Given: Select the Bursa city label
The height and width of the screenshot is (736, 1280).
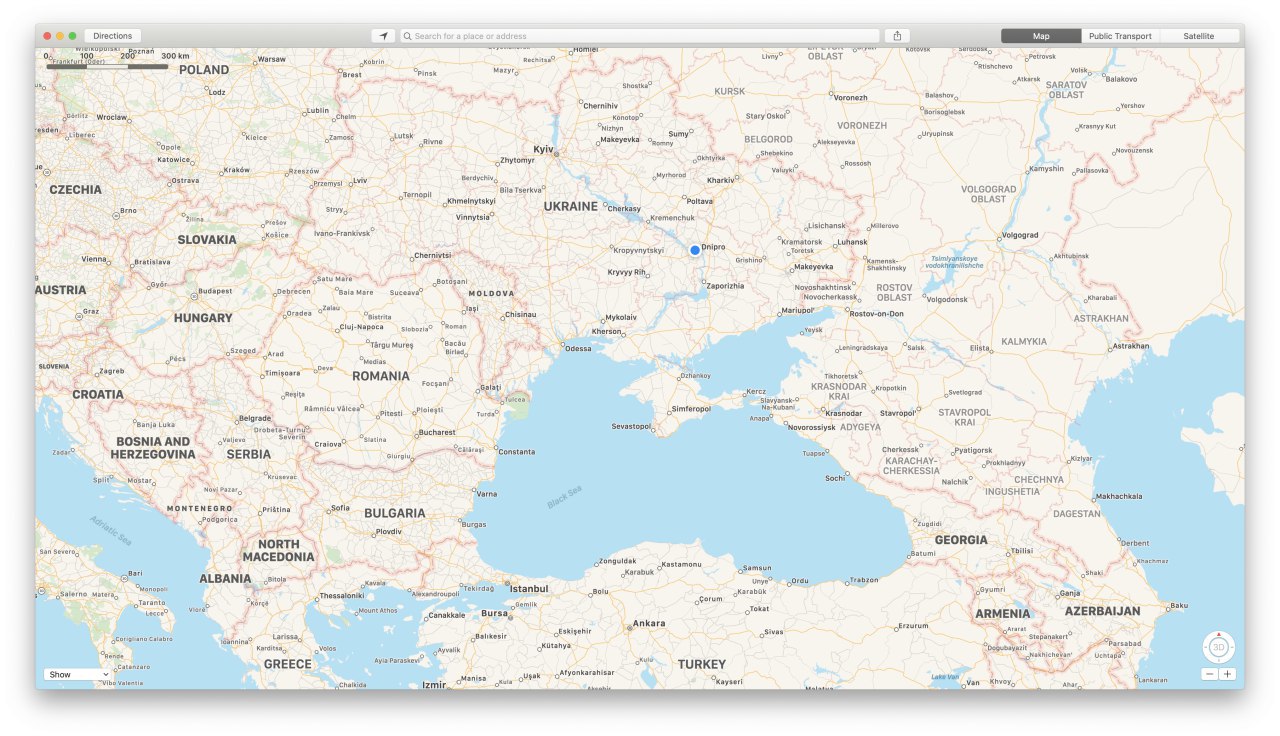Looking at the screenshot, I should tap(494, 613).
